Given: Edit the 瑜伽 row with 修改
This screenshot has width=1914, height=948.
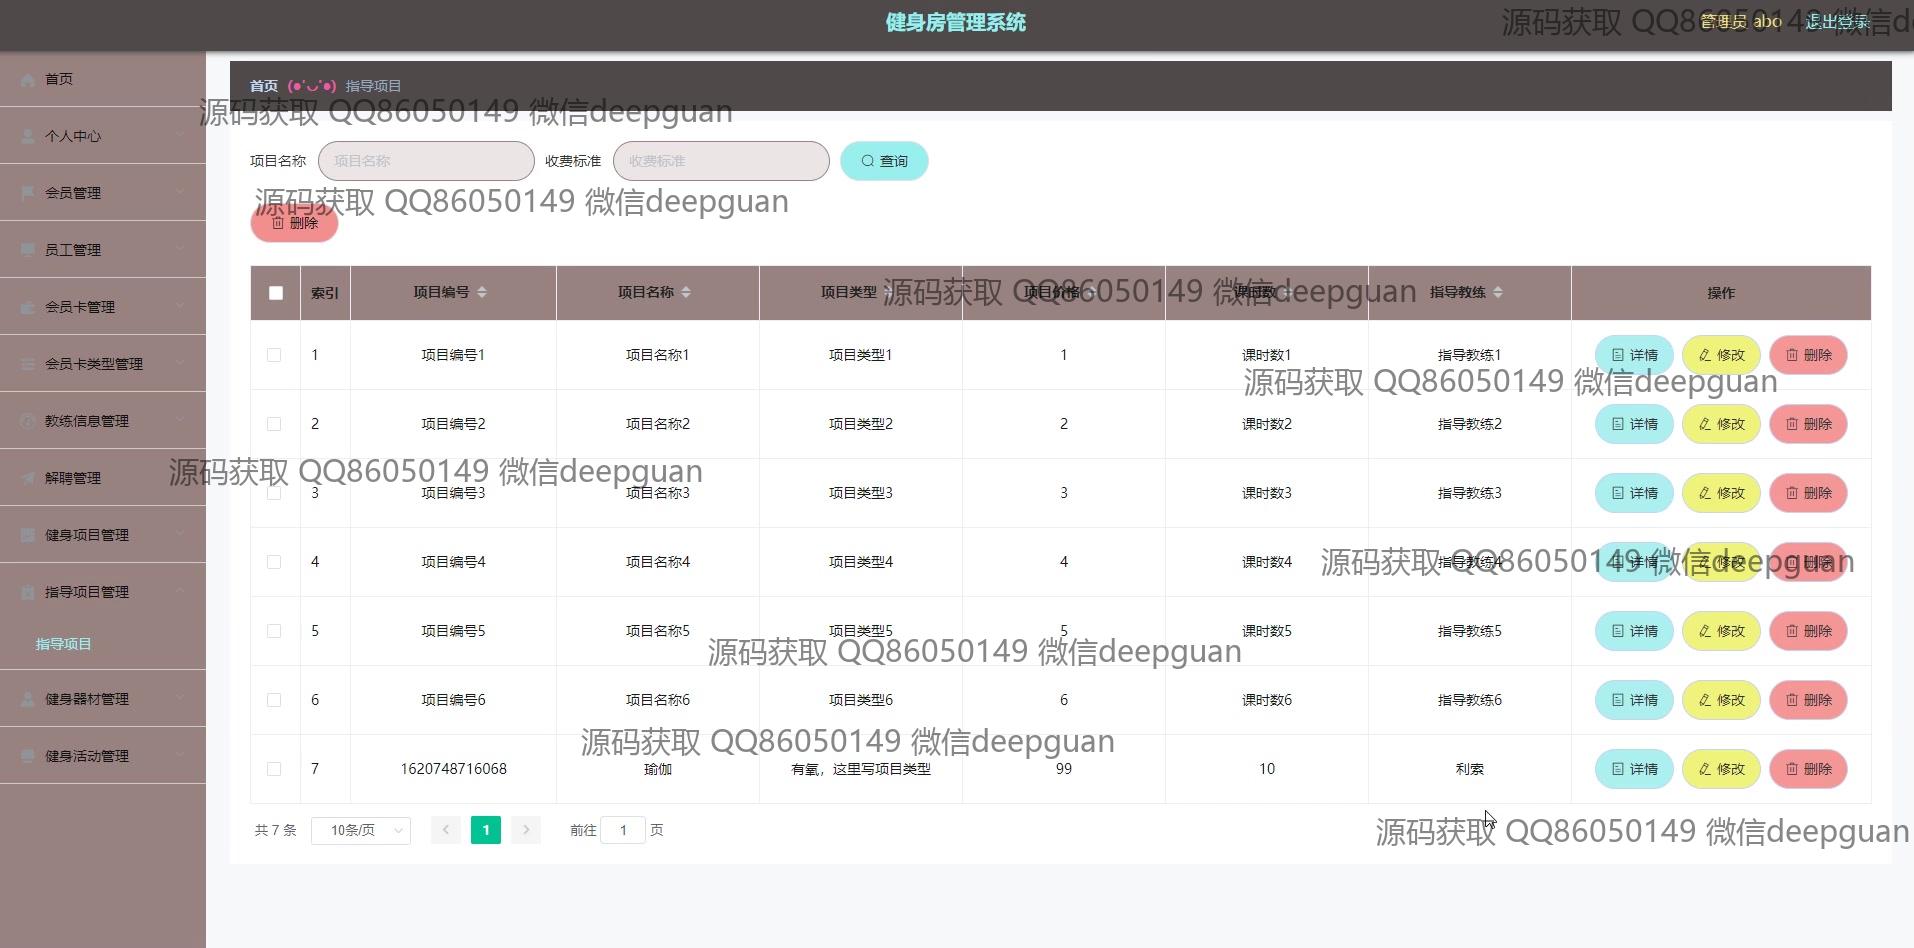Looking at the screenshot, I should click(x=1721, y=769).
